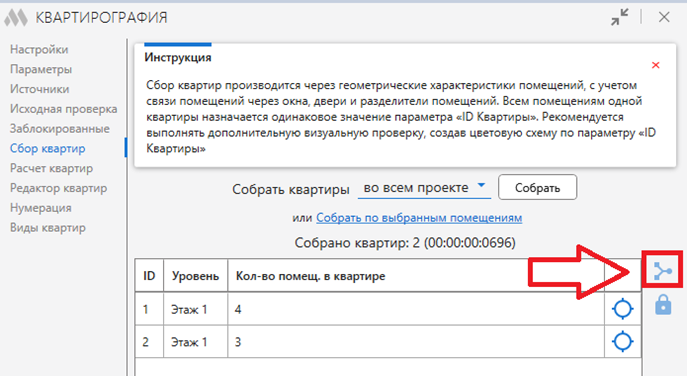The image size is (687, 376).
Task: Click the 'Собрано квартир: 2' status text
Action: point(404,242)
